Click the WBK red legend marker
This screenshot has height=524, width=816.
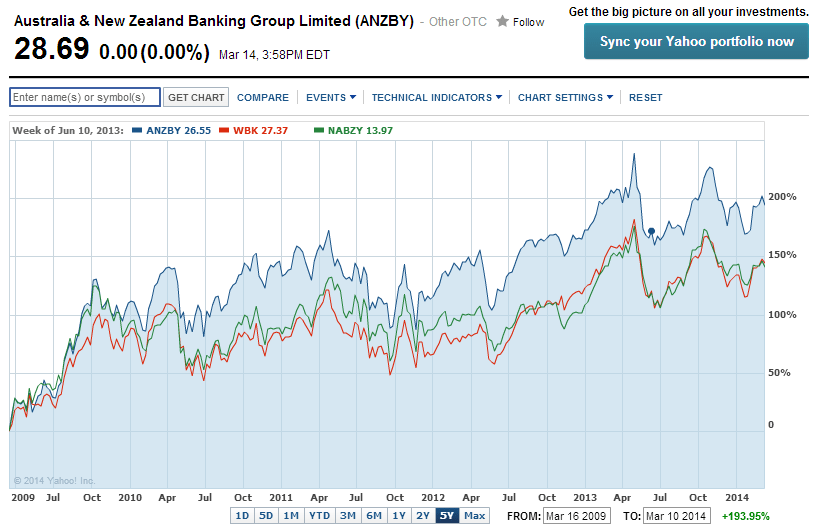coord(225,131)
